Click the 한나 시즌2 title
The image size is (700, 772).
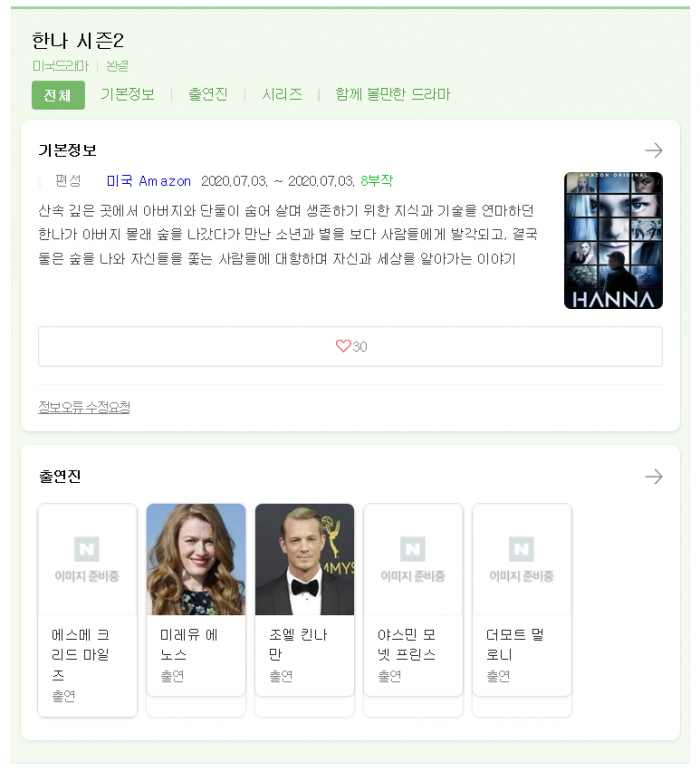click(x=78, y=40)
